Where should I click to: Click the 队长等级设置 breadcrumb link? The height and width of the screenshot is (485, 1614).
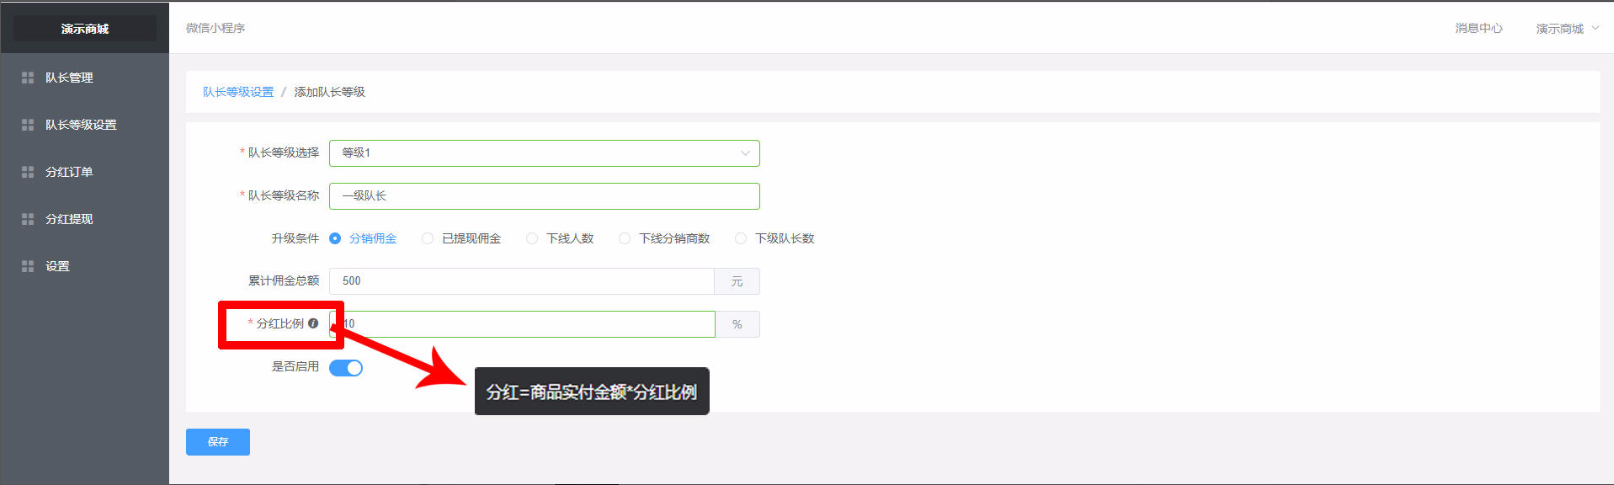pyautogui.click(x=238, y=92)
